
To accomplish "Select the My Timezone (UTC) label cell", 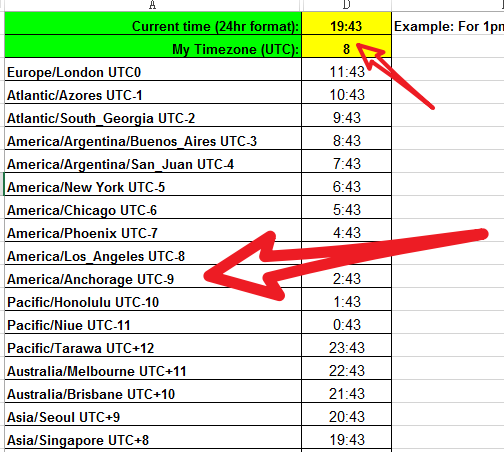I will [x=153, y=46].
